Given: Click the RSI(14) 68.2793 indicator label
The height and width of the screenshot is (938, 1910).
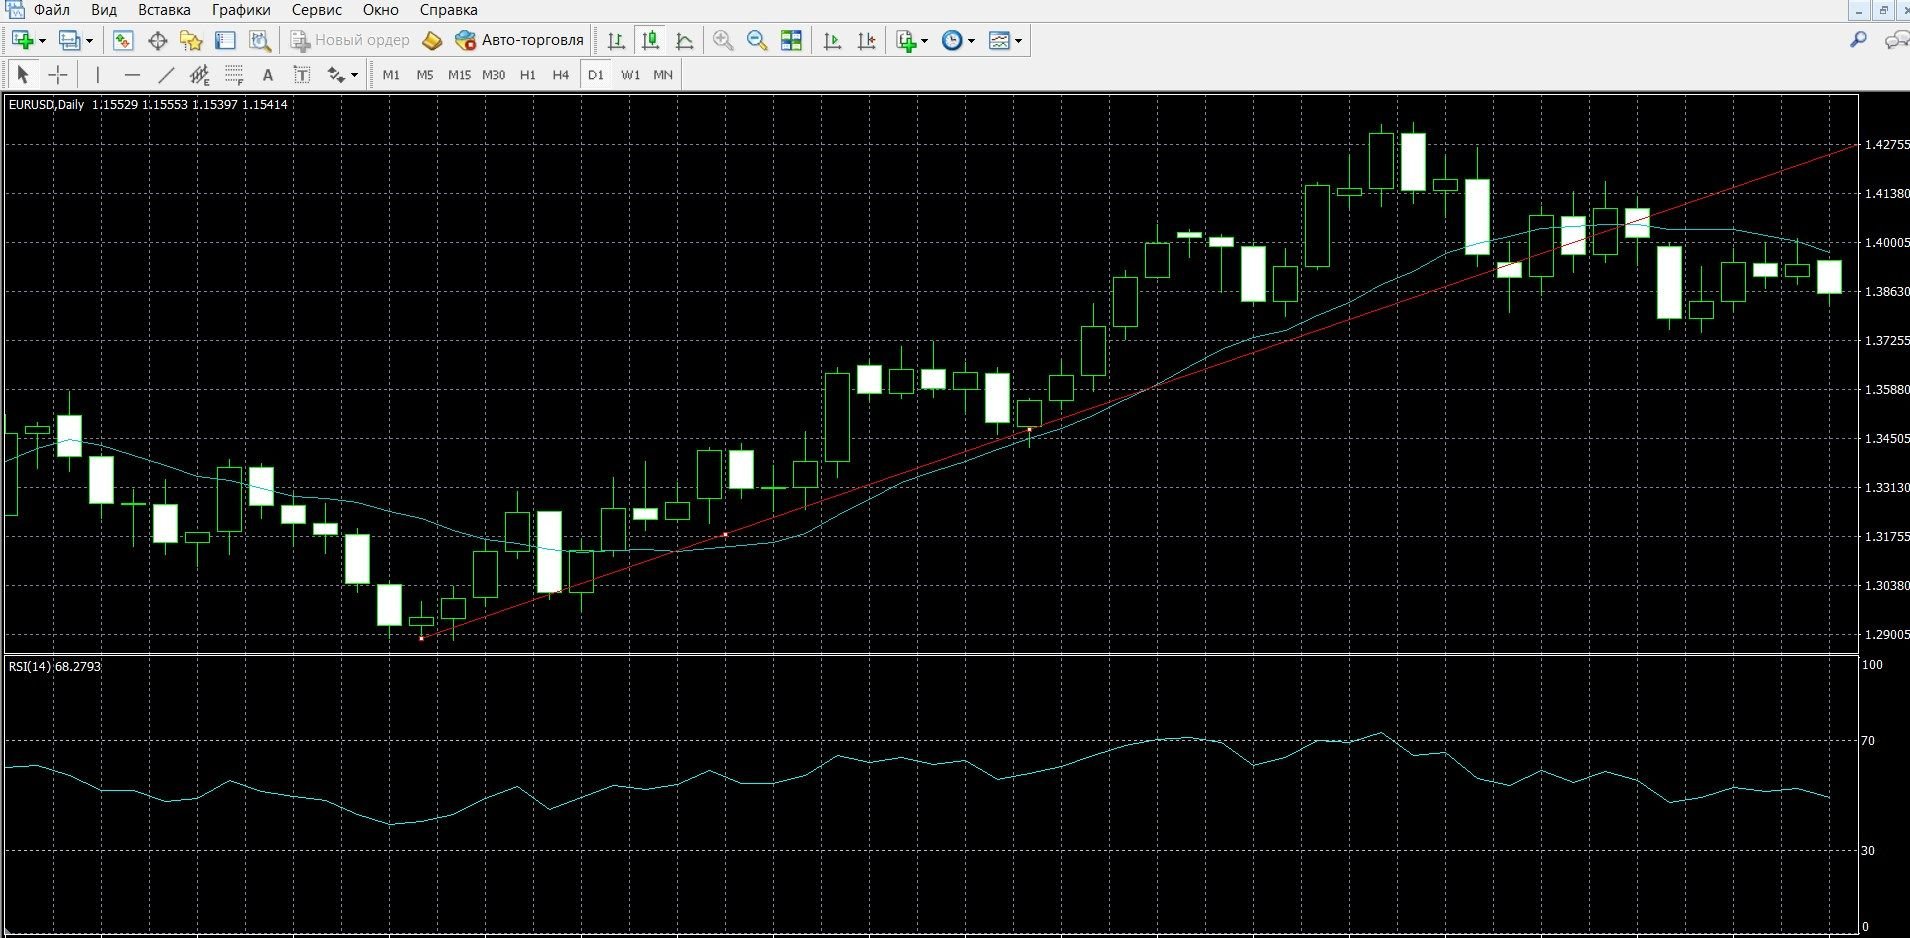Looking at the screenshot, I should pos(55,666).
